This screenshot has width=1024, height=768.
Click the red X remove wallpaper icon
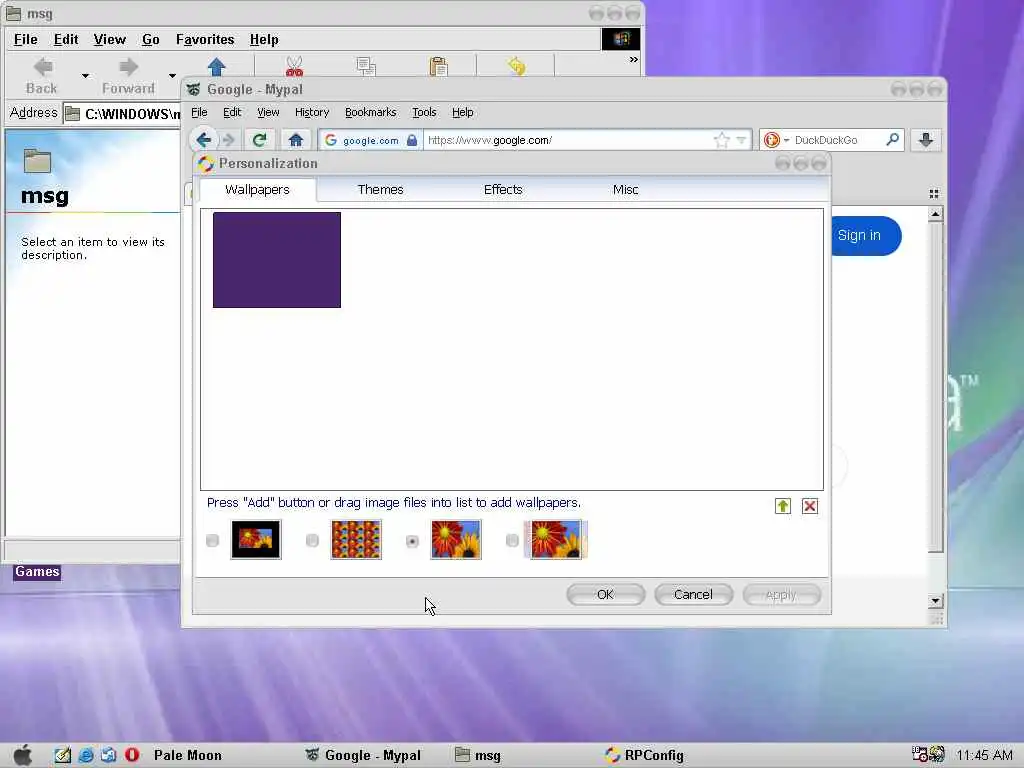coord(810,506)
